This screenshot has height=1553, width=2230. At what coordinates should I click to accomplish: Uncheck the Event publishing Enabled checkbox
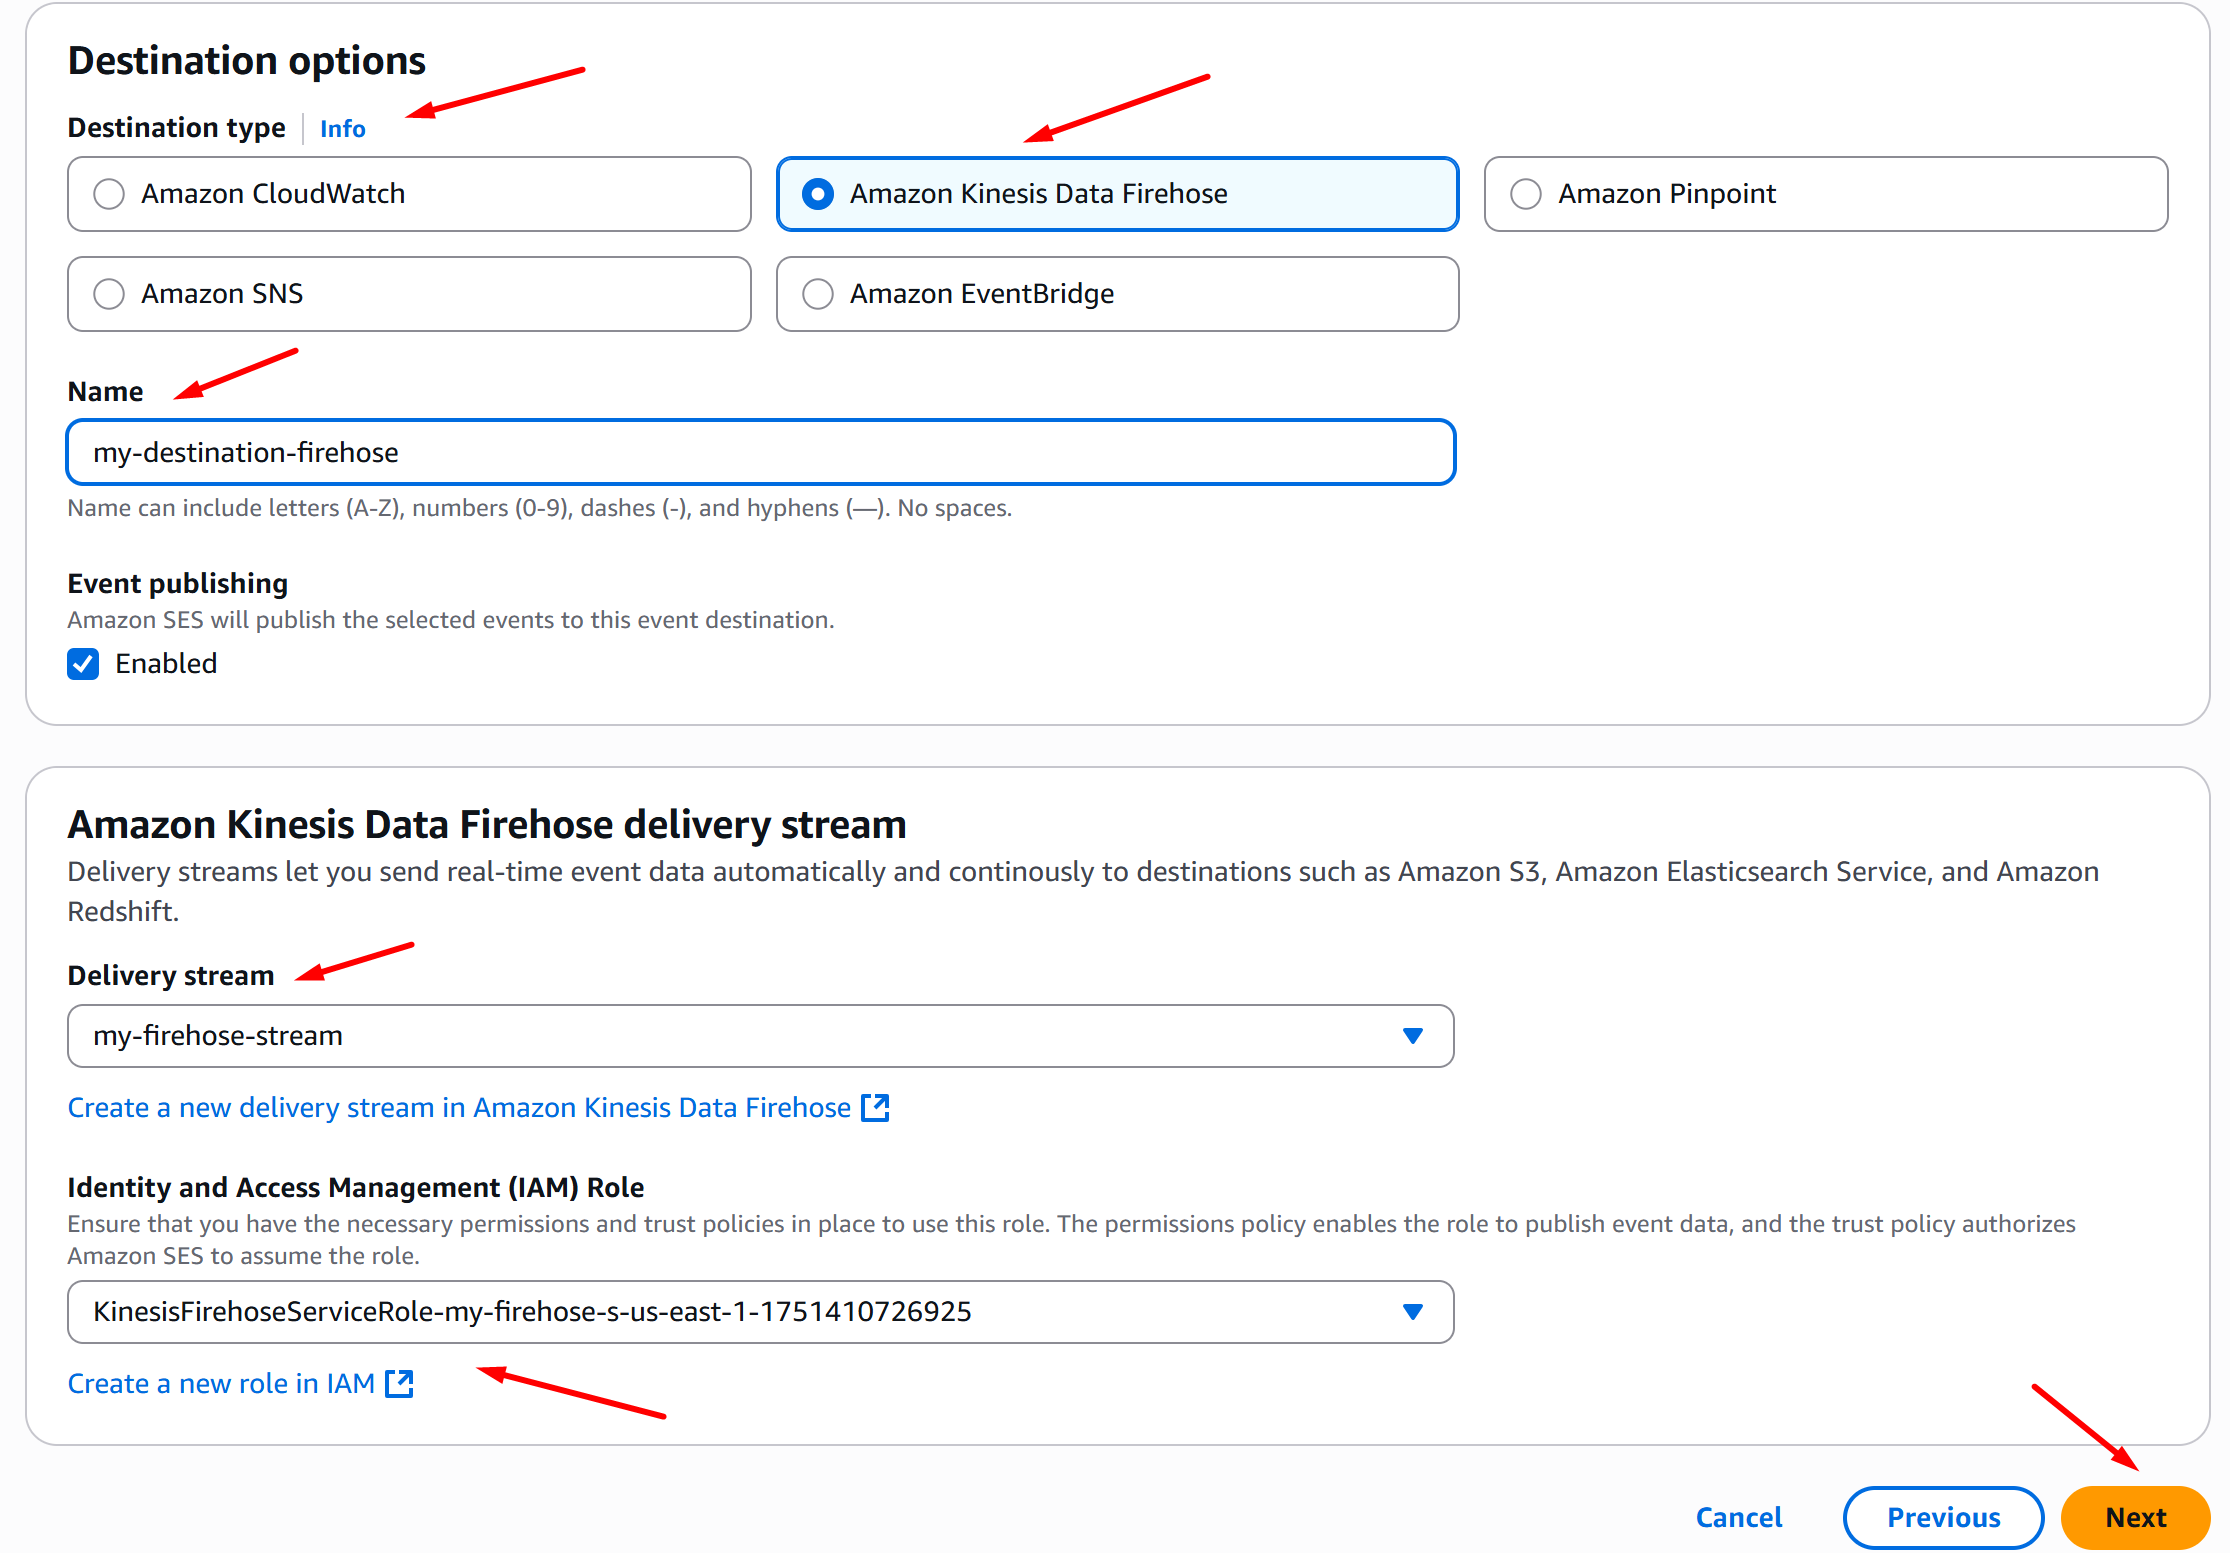pyautogui.click(x=83, y=664)
